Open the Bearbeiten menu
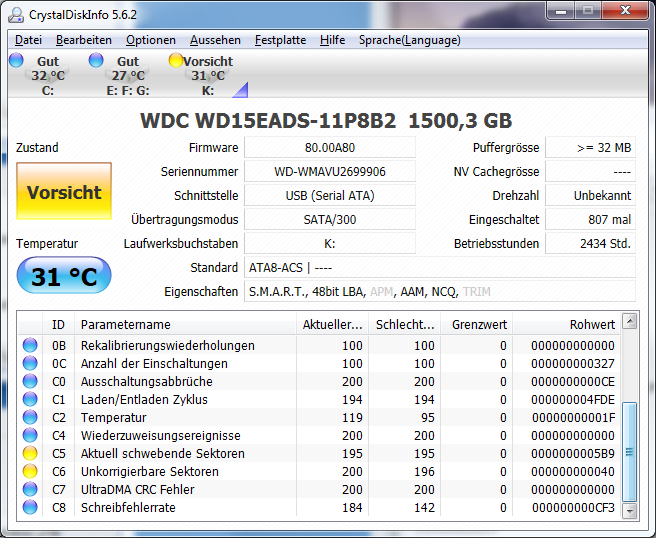Image resolution: width=656 pixels, height=538 pixels. (84, 40)
